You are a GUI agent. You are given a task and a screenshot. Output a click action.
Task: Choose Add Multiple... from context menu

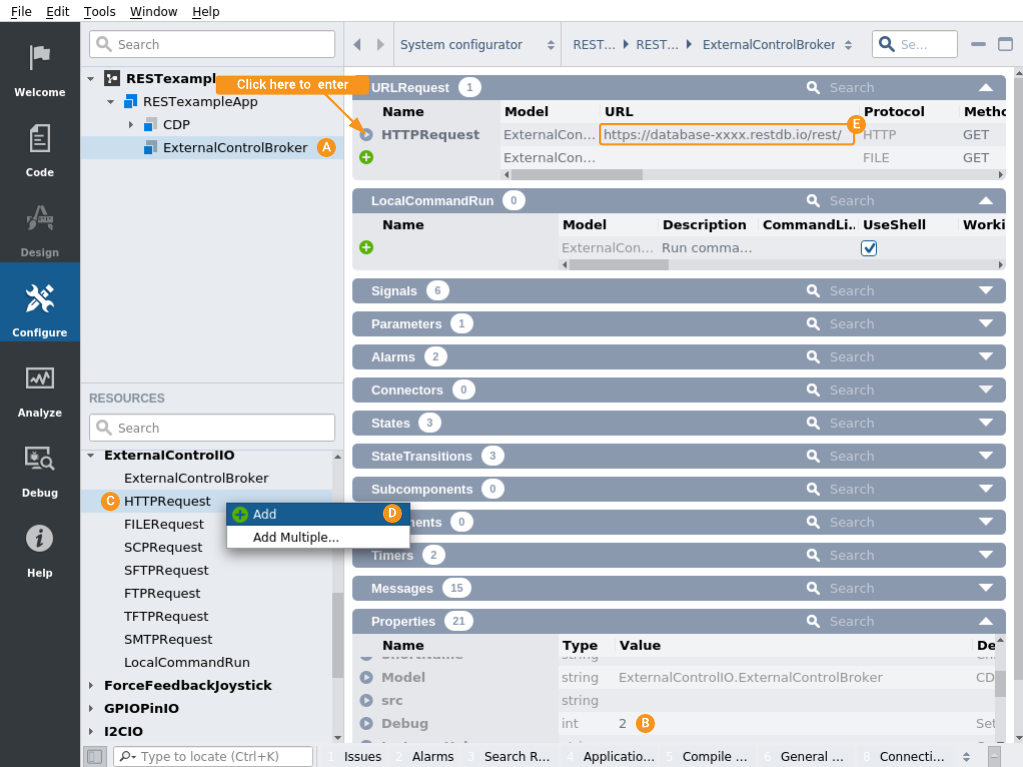pos(295,537)
